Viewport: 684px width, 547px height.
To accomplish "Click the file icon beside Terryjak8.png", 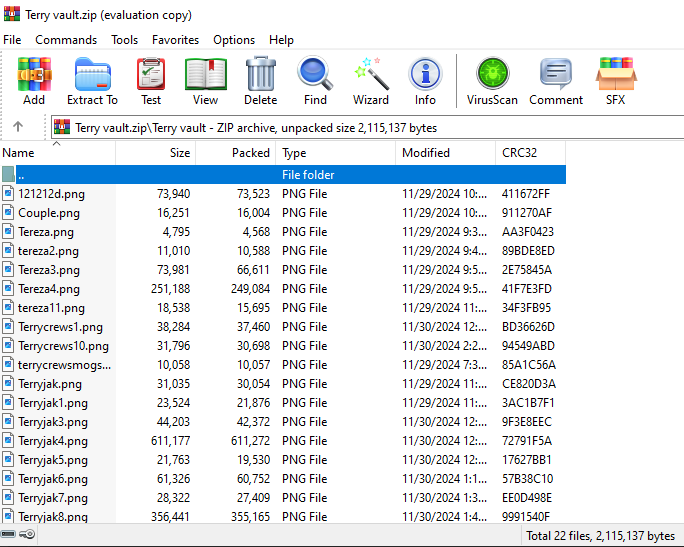I will [x=8, y=516].
